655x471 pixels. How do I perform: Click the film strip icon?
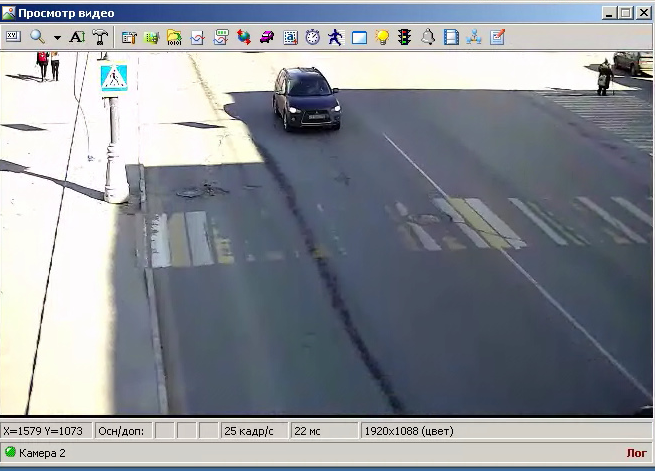(451, 37)
